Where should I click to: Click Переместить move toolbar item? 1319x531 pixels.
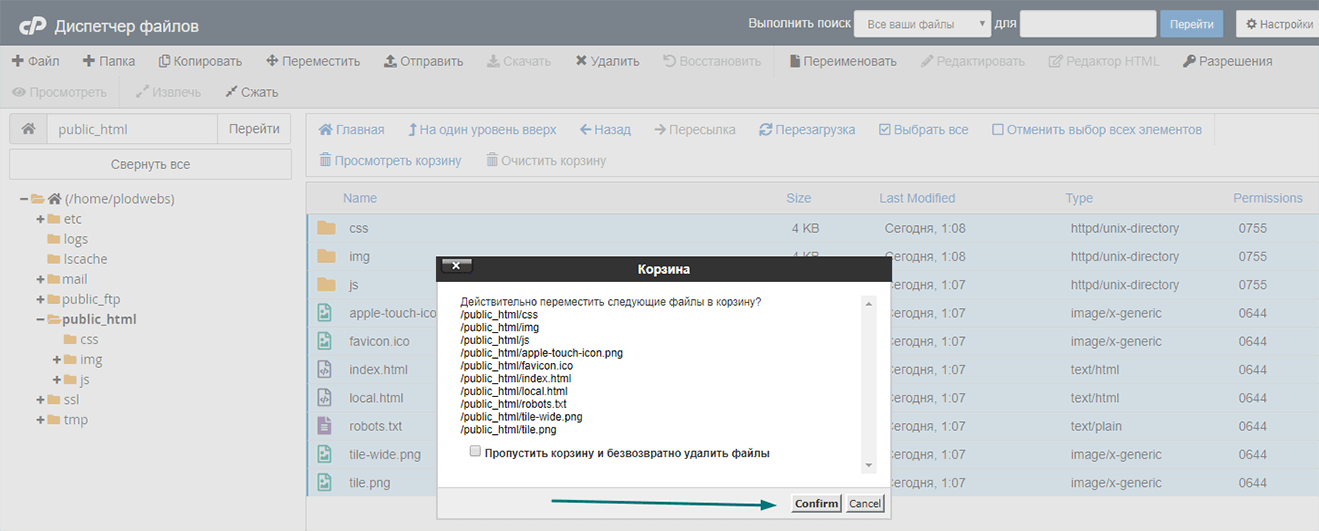313,61
